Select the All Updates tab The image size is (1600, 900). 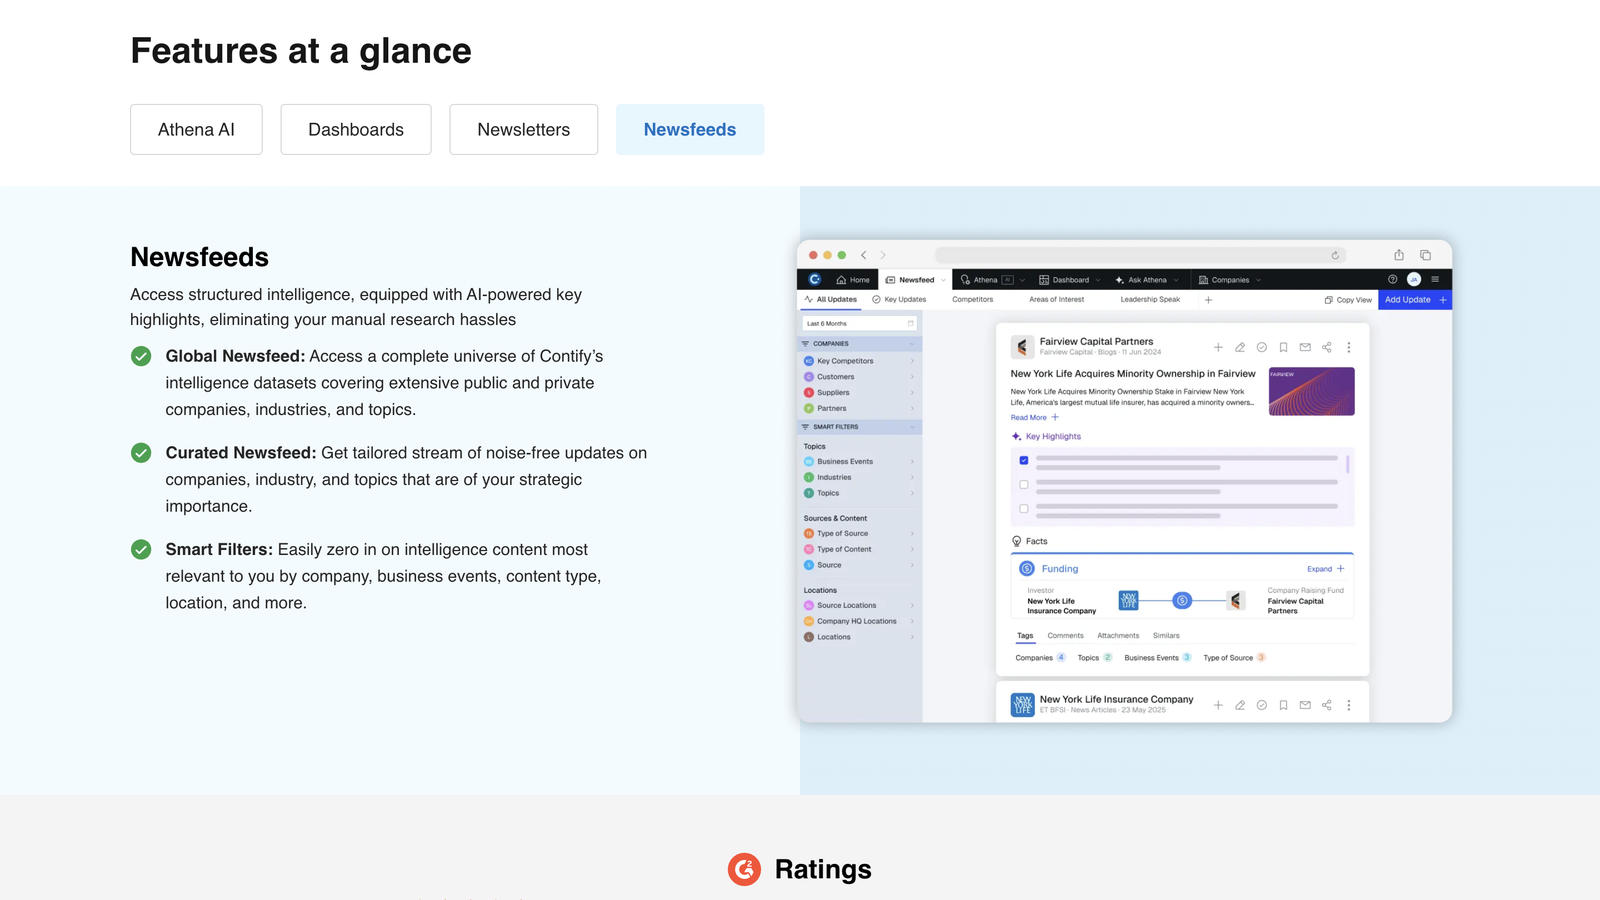[830, 299]
